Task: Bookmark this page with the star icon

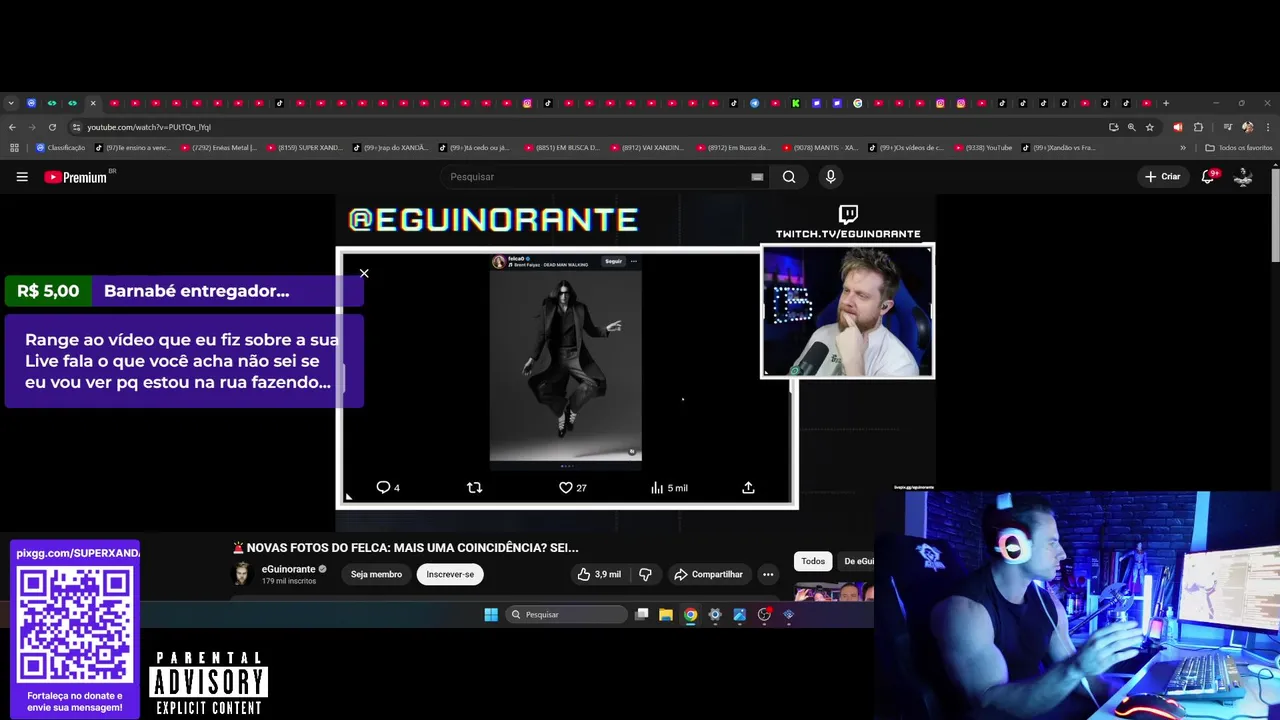Action: point(1150,127)
